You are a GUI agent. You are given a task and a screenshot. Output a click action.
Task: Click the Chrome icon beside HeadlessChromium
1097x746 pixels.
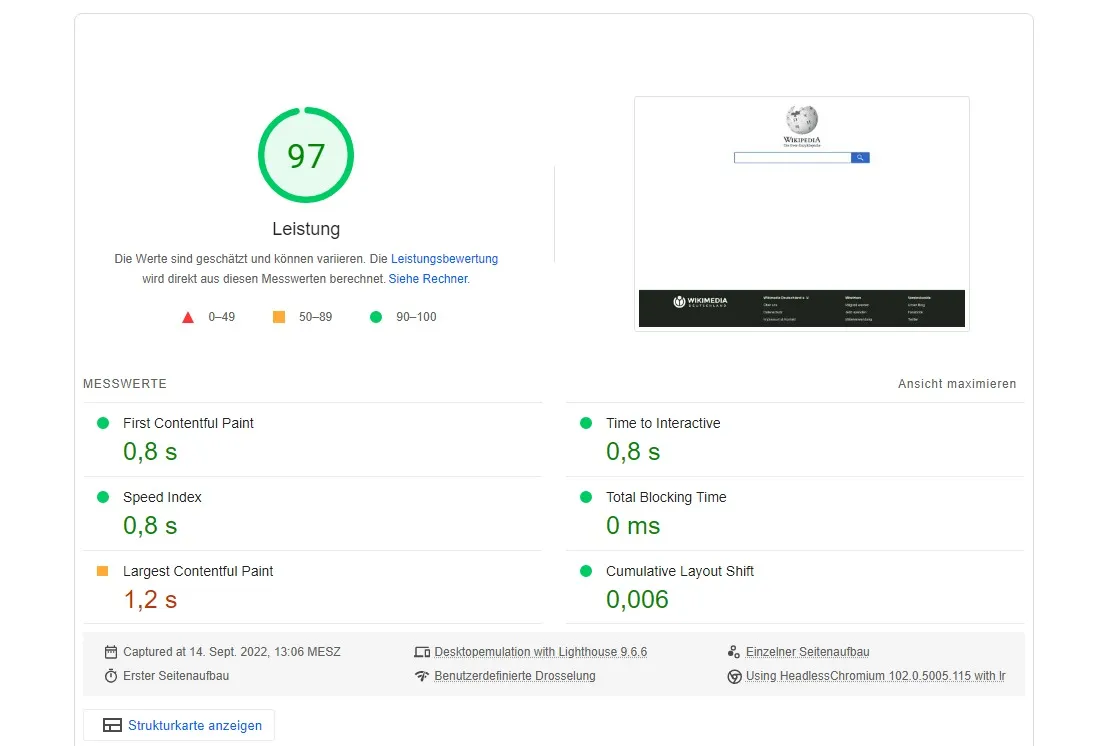pyautogui.click(x=734, y=676)
